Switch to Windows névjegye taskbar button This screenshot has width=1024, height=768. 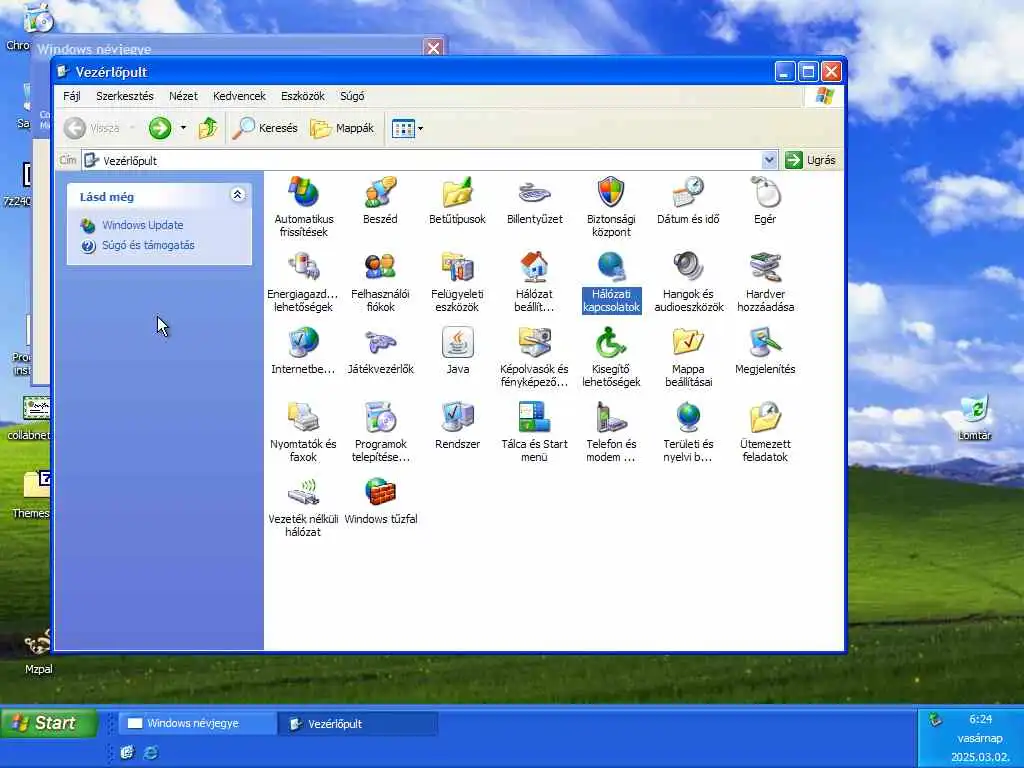click(x=198, y=723)
